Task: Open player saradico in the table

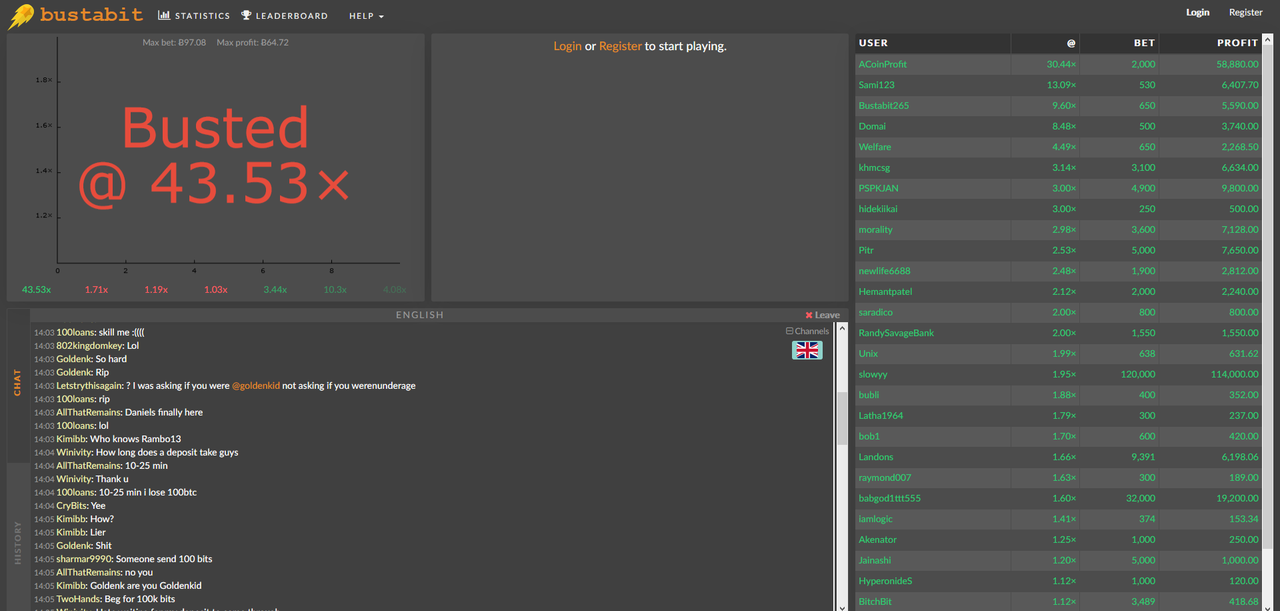Action: point(877,312)
